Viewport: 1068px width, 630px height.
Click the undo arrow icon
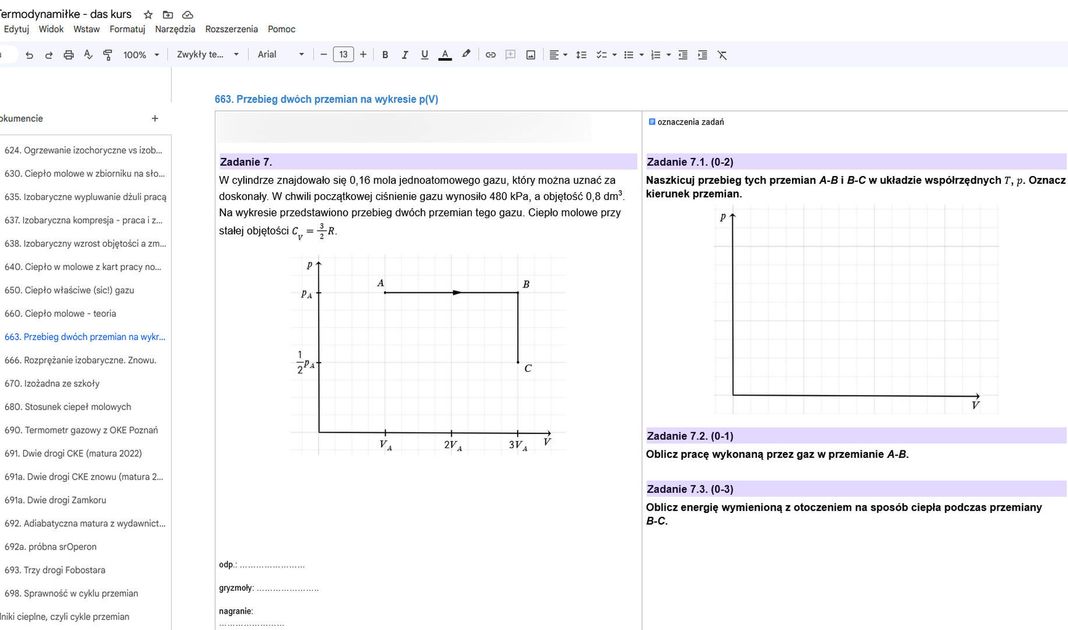[x=30, y=55]
